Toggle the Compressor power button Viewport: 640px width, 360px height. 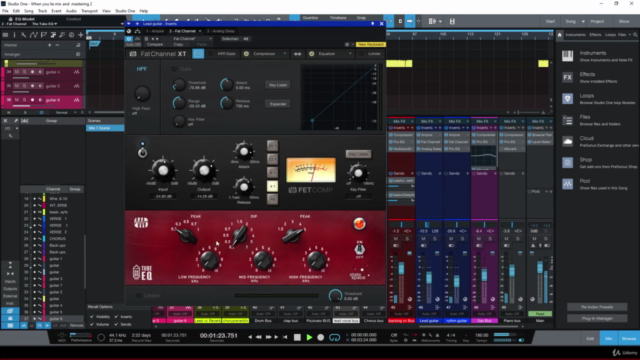pyautogui.click(x=246, y=54)
